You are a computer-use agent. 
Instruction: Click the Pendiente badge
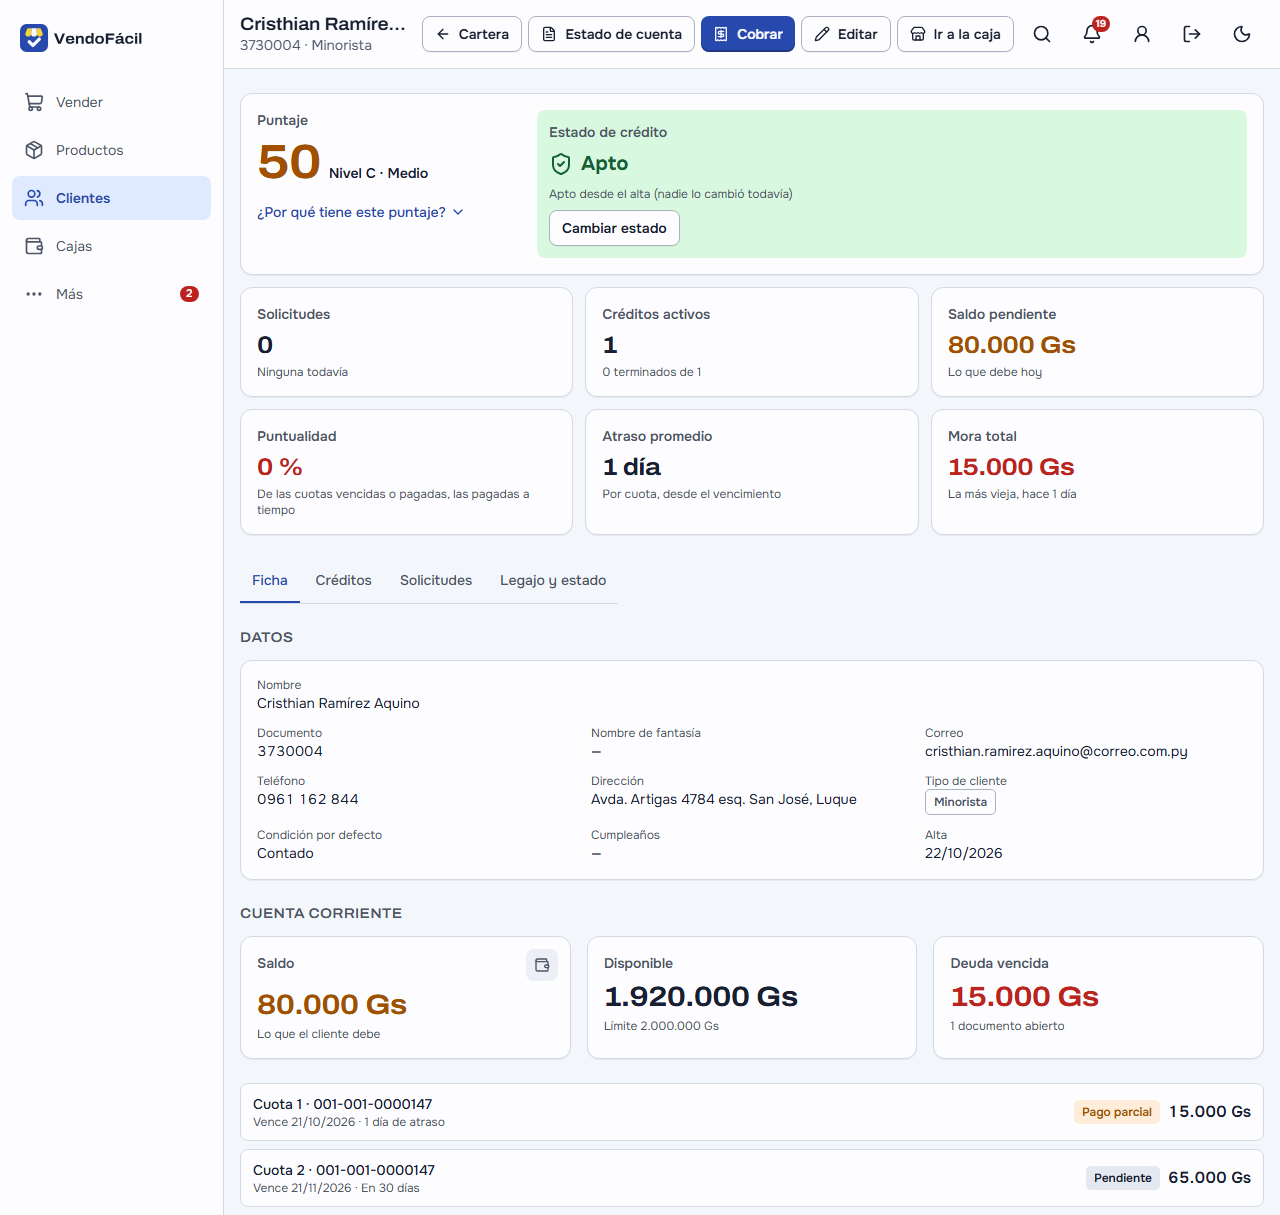[x=1122, y=1178]
